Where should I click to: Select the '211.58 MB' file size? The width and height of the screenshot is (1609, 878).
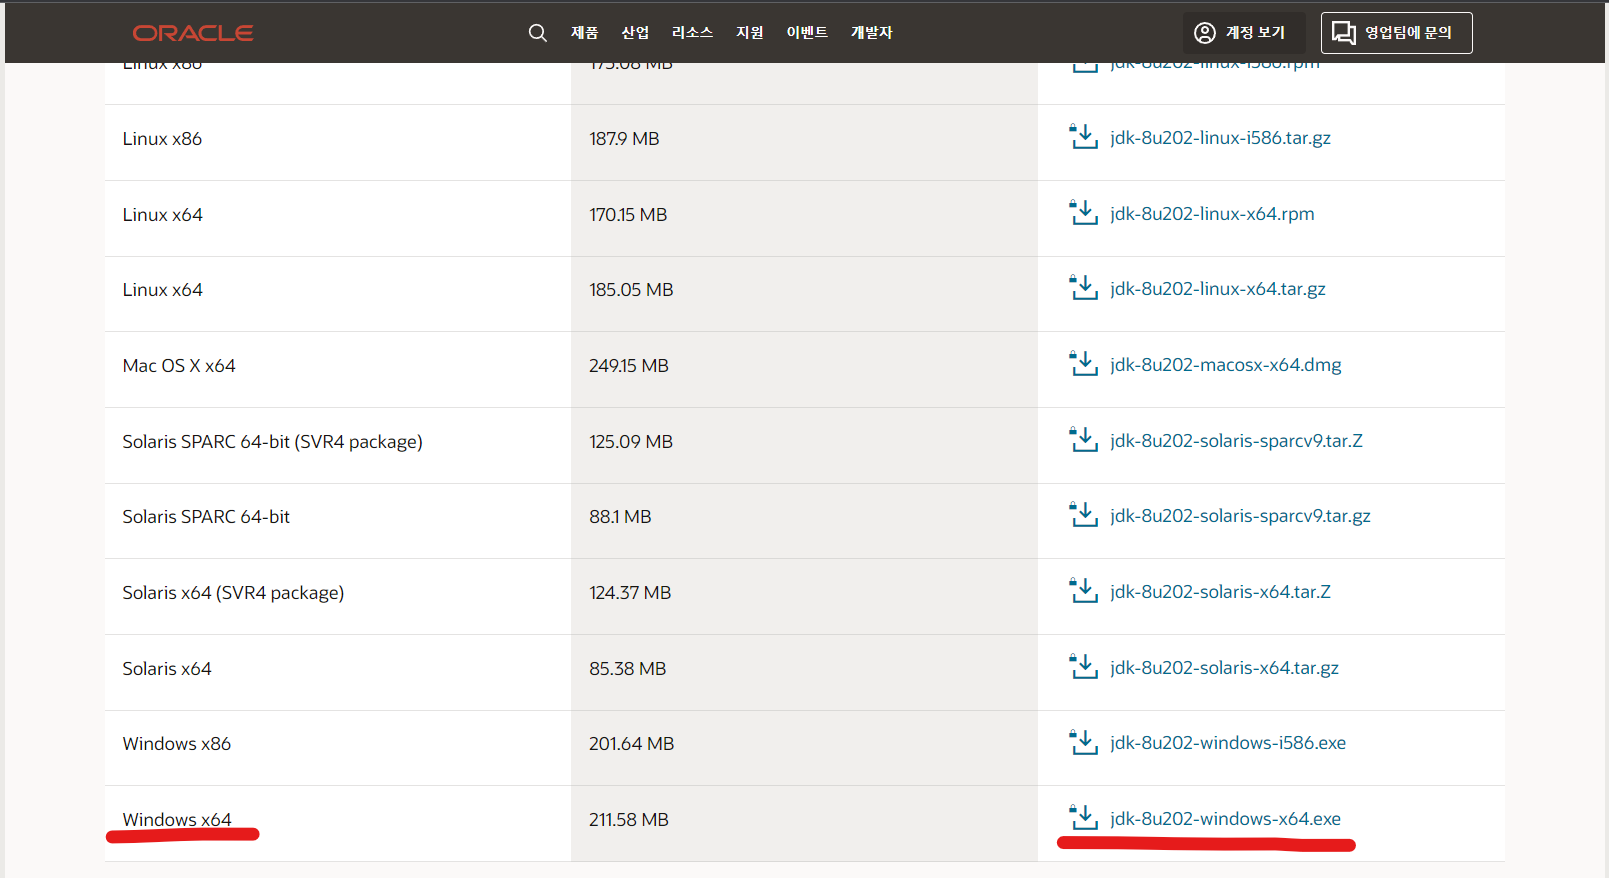[x=629, y=820]
